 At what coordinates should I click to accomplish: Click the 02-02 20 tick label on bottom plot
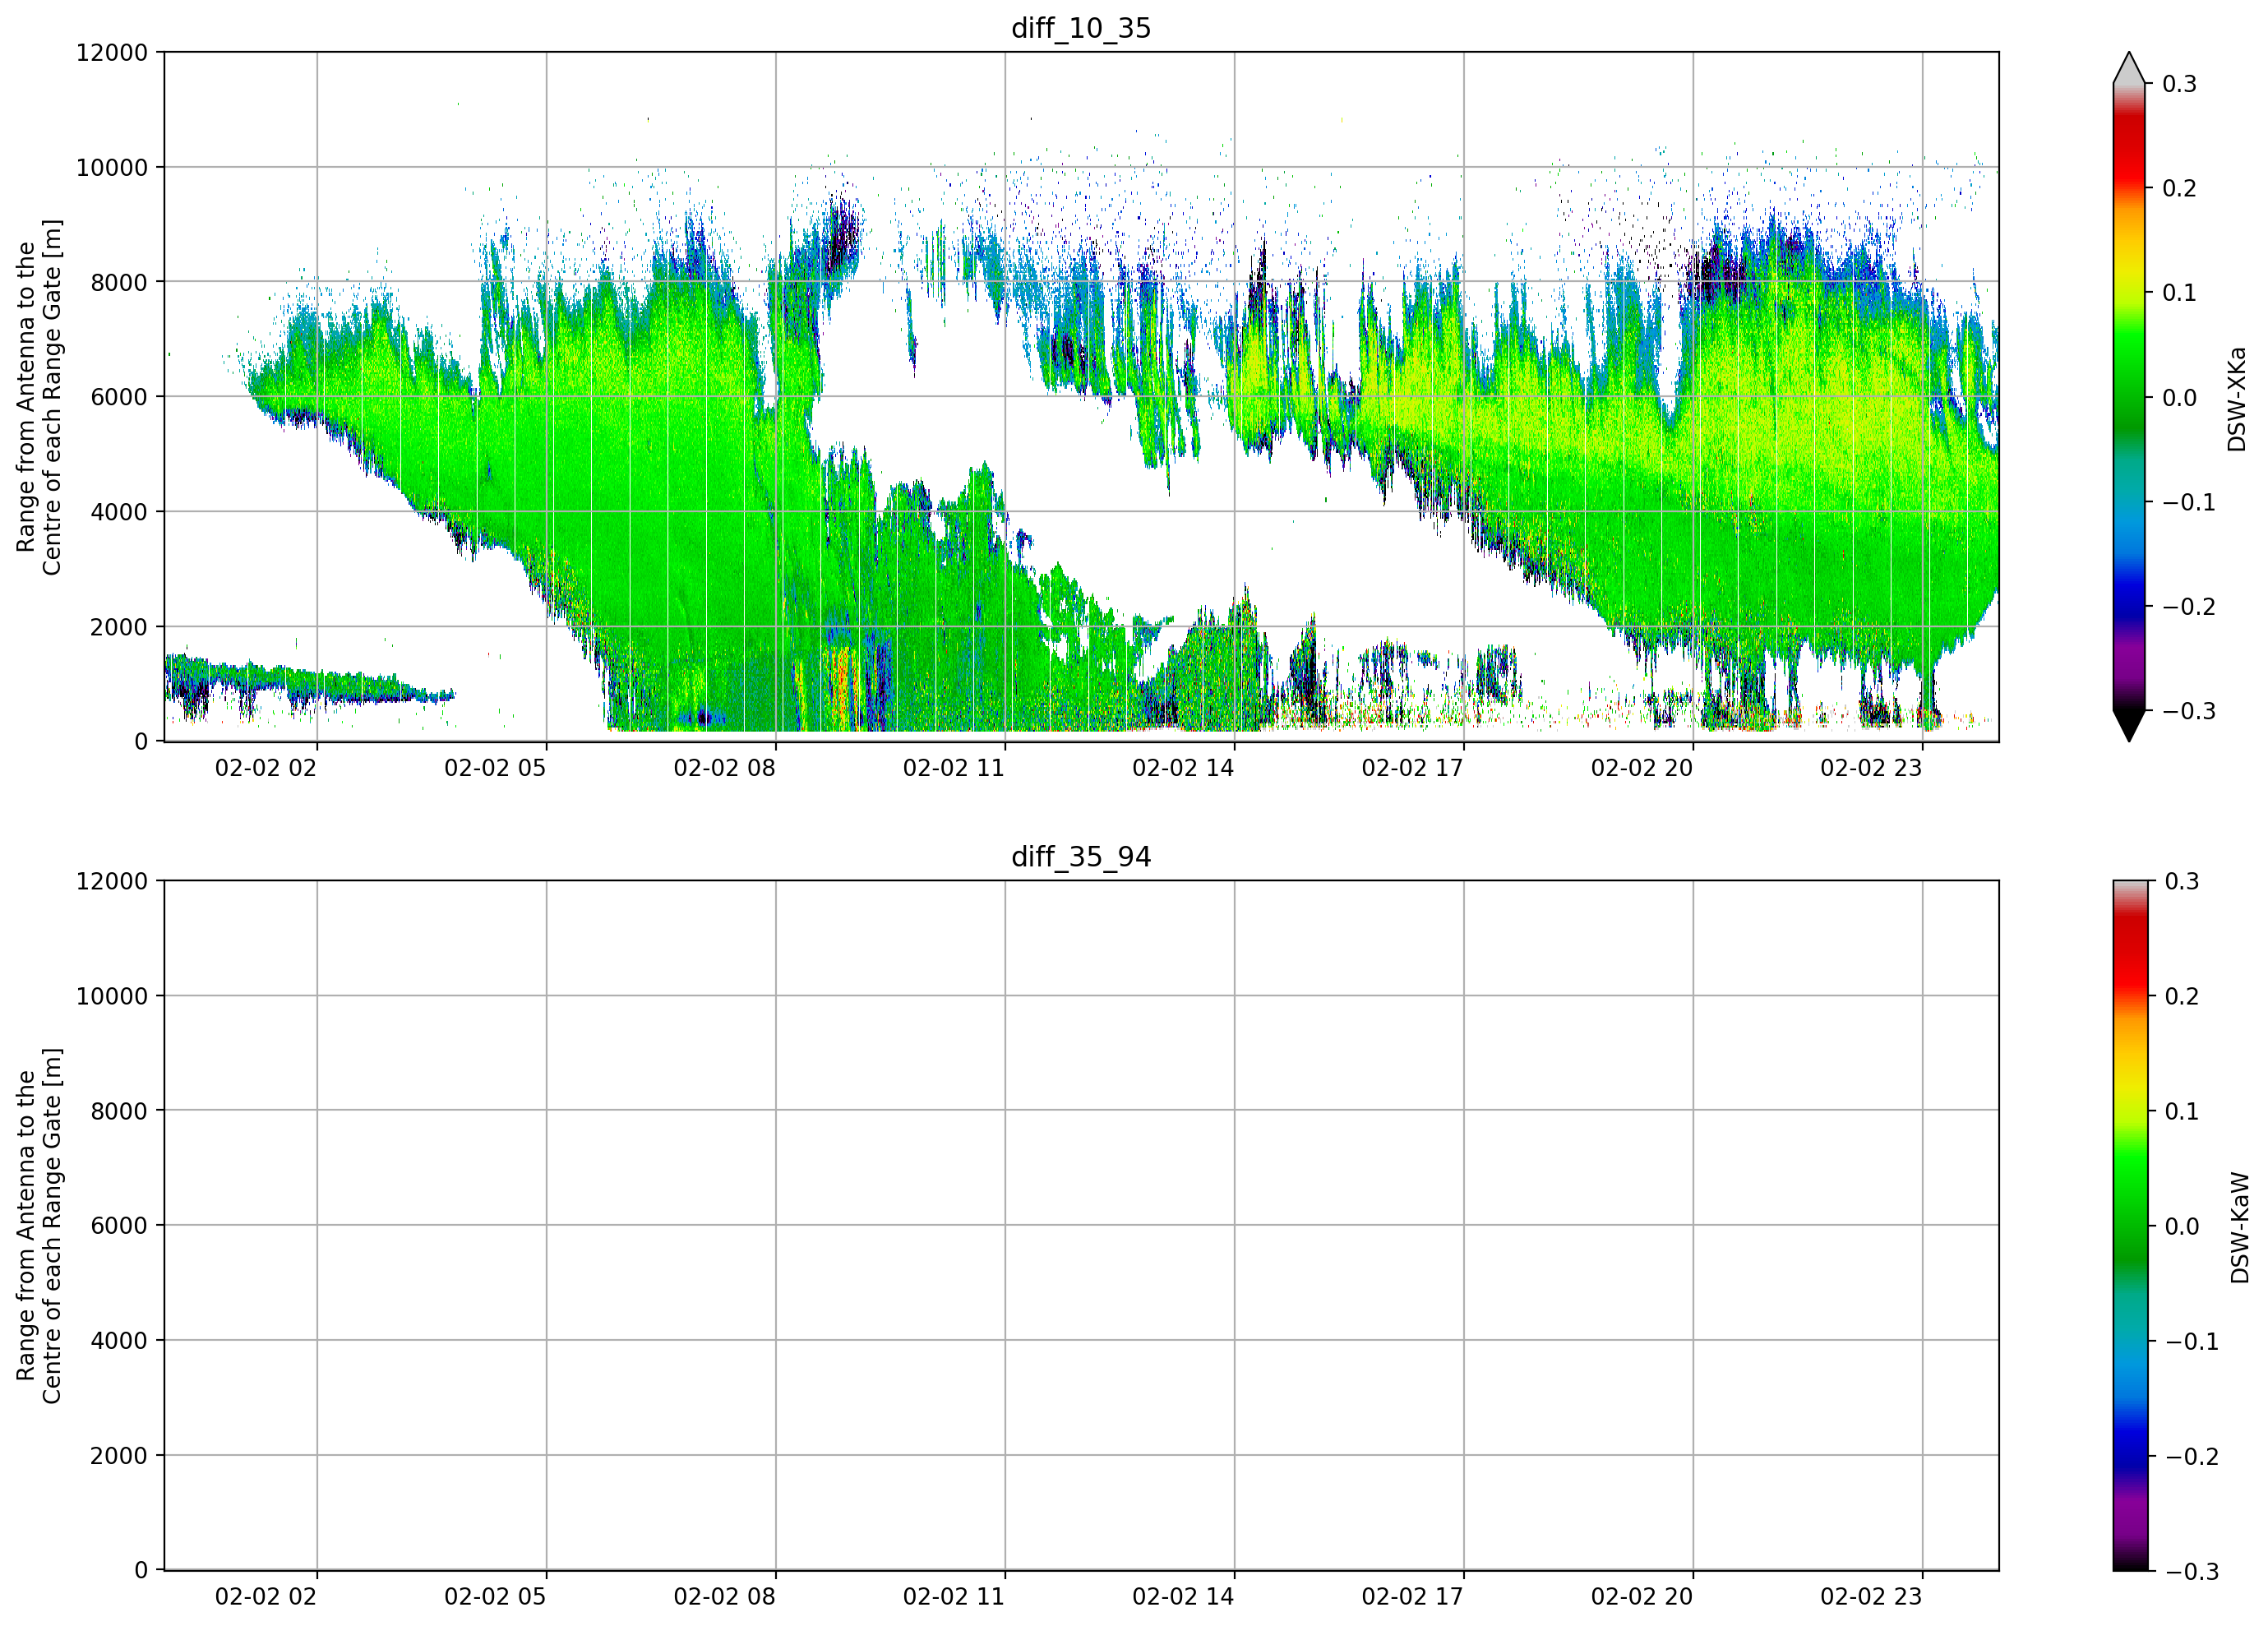tap(1642, 1596)
